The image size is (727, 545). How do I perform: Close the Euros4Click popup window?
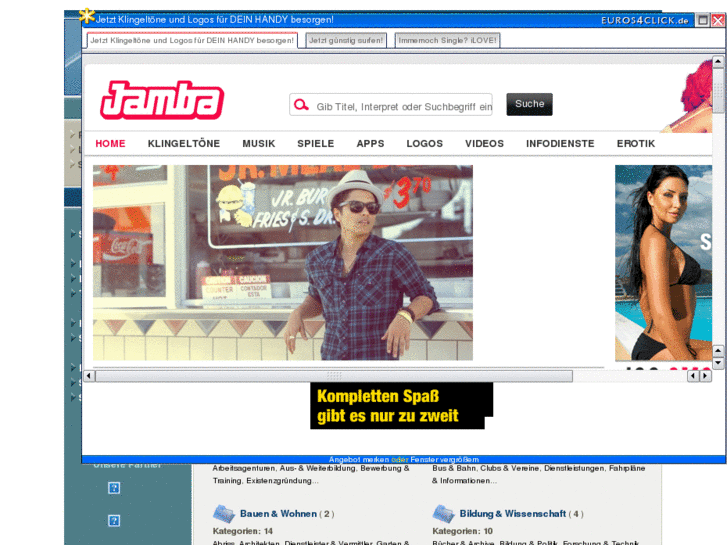718,20
